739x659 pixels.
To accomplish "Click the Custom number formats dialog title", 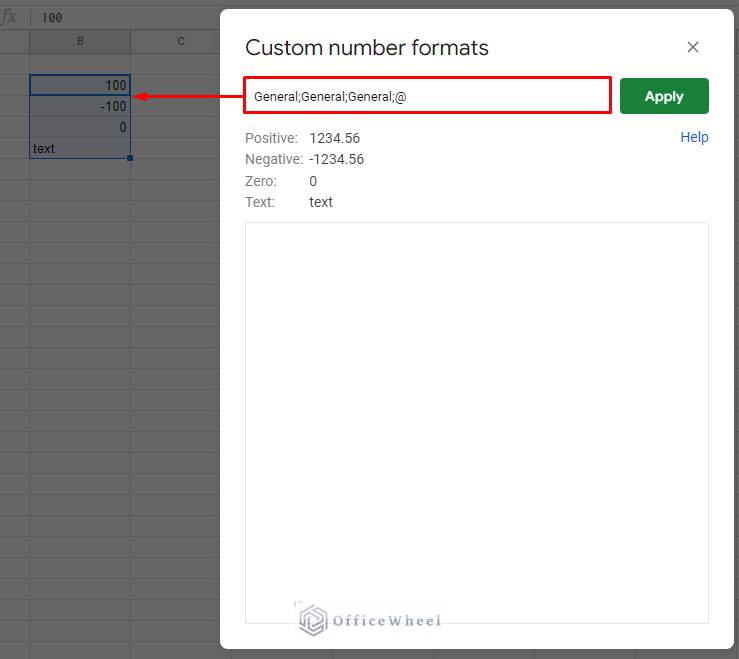I will coord(367,48).
